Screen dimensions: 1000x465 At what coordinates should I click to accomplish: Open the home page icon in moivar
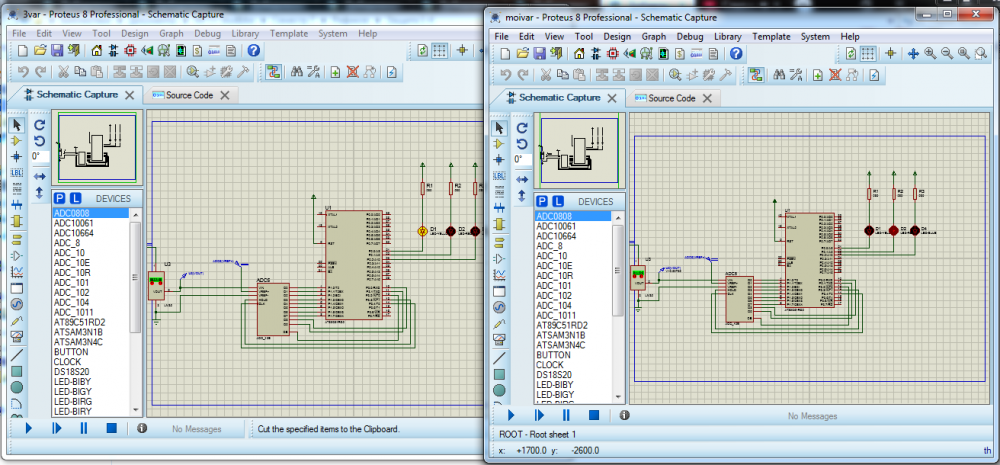pyautogui.click(x=578, y=53)
